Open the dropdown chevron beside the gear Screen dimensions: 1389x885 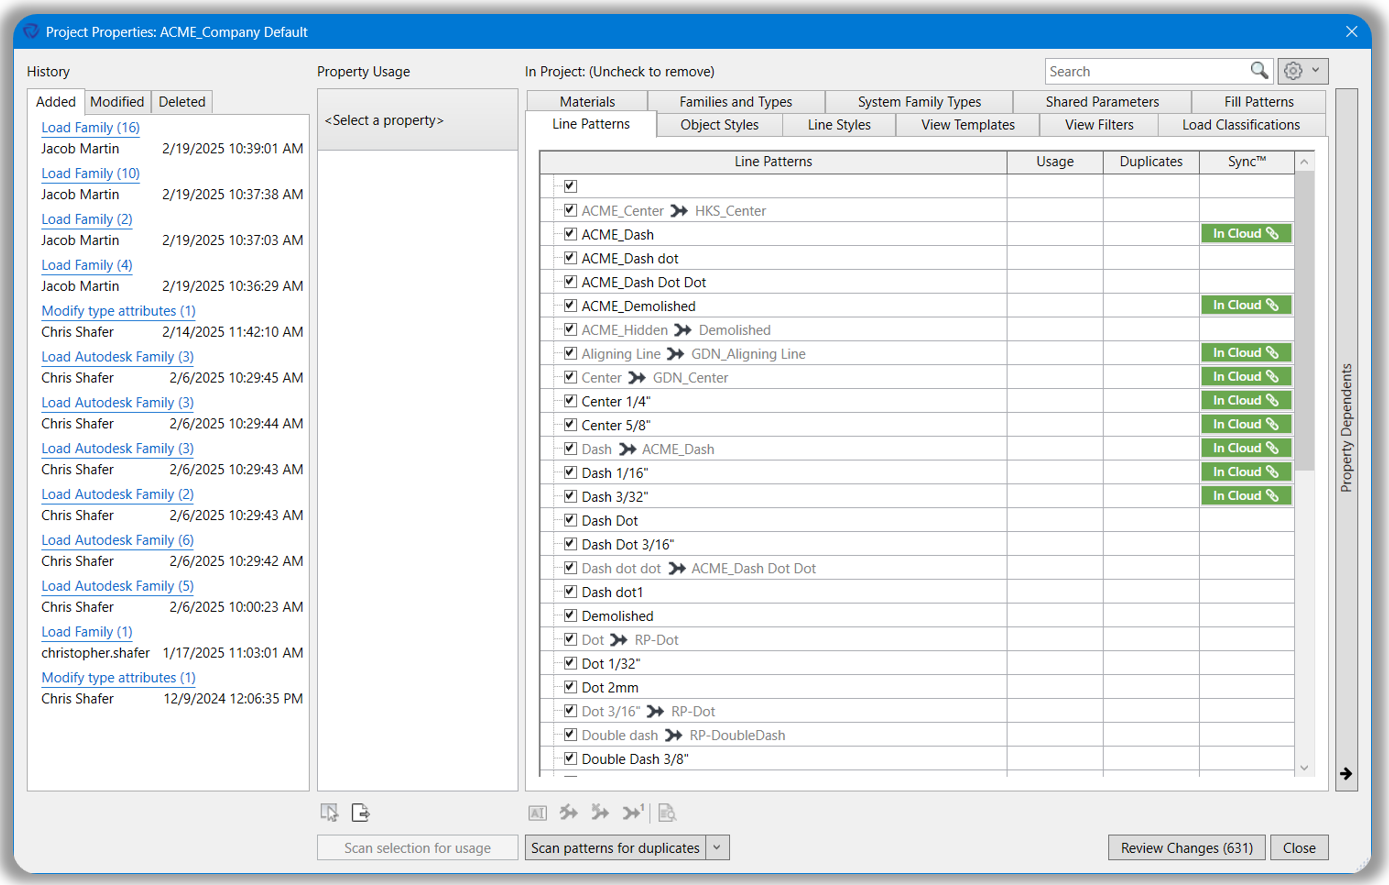(1316, 70)
